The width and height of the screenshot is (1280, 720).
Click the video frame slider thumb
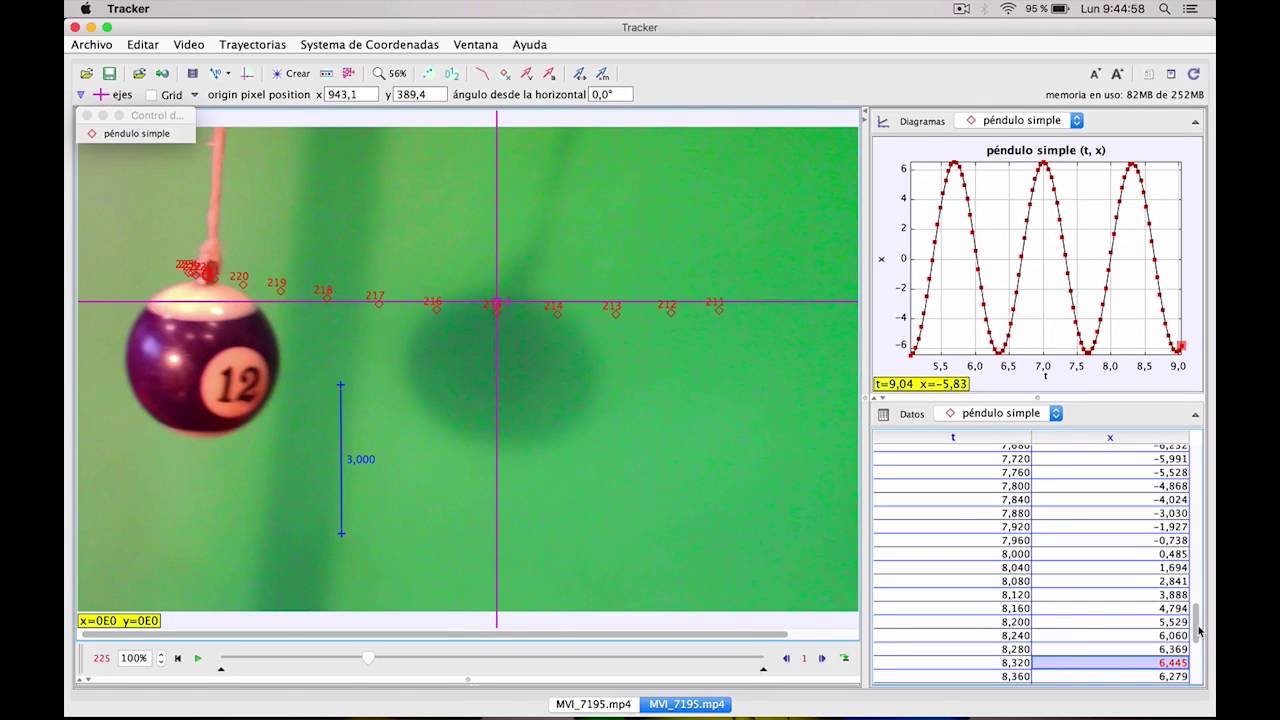pyautogui.click(x=368, y=657)
